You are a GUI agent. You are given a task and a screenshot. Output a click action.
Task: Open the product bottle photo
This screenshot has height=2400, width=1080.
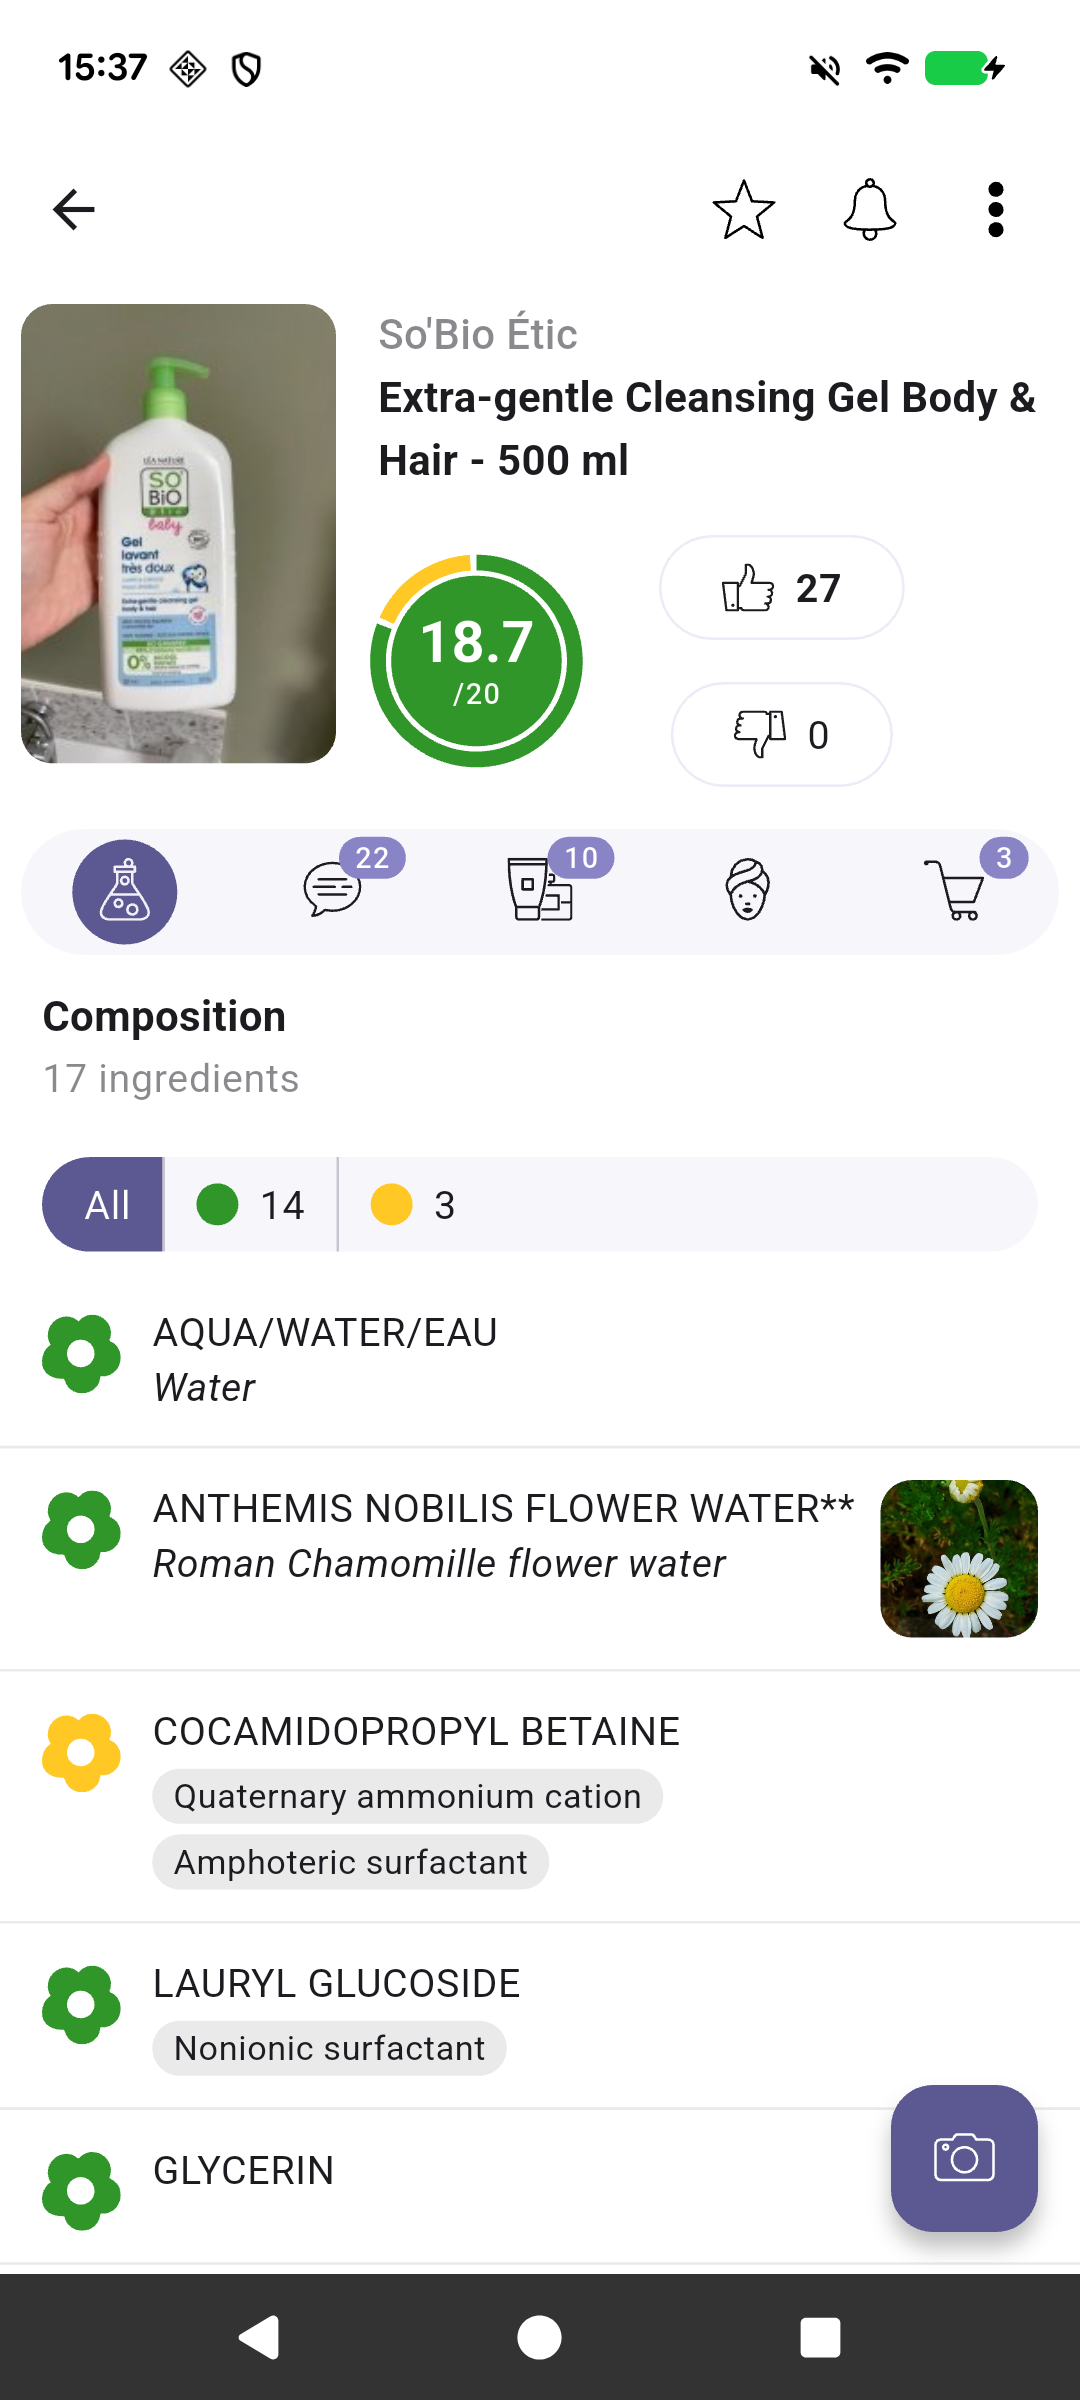178,534
